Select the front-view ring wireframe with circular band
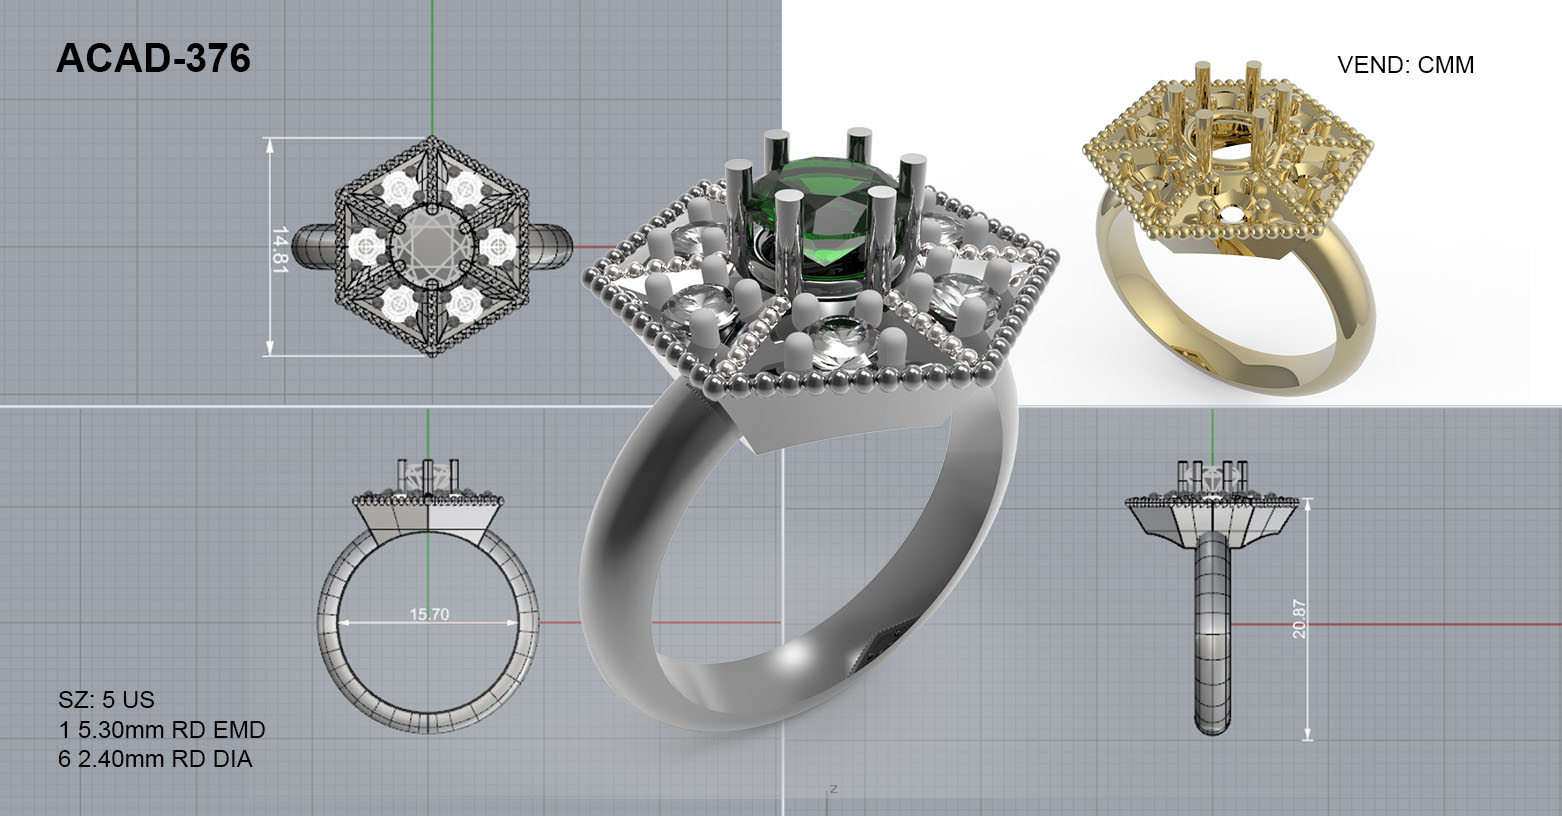This screenshot has height=816, width=1562. tap(428, 598)
